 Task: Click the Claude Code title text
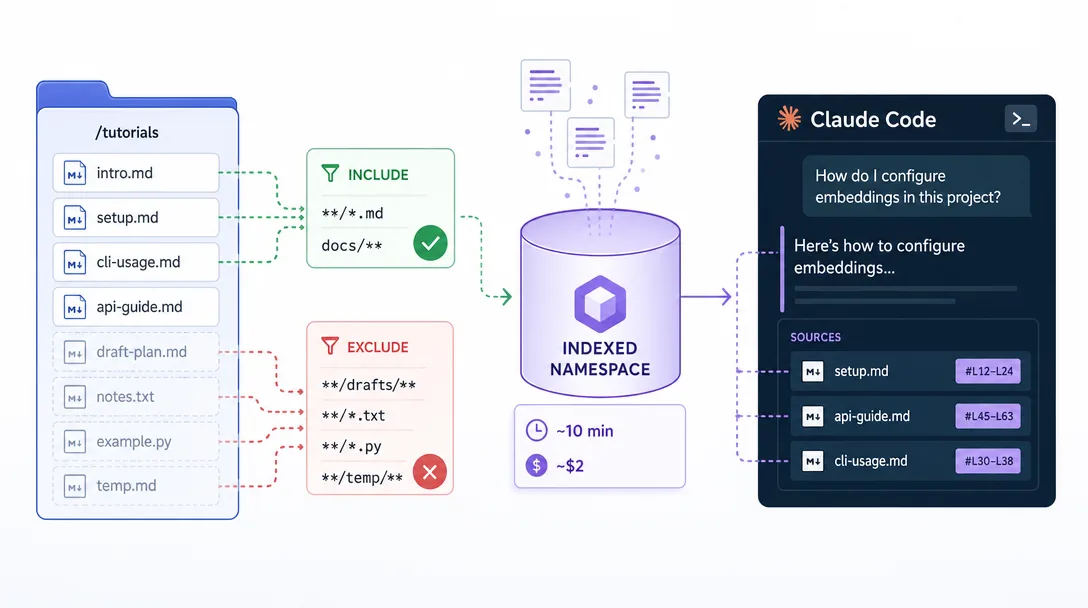coord(873,119)
